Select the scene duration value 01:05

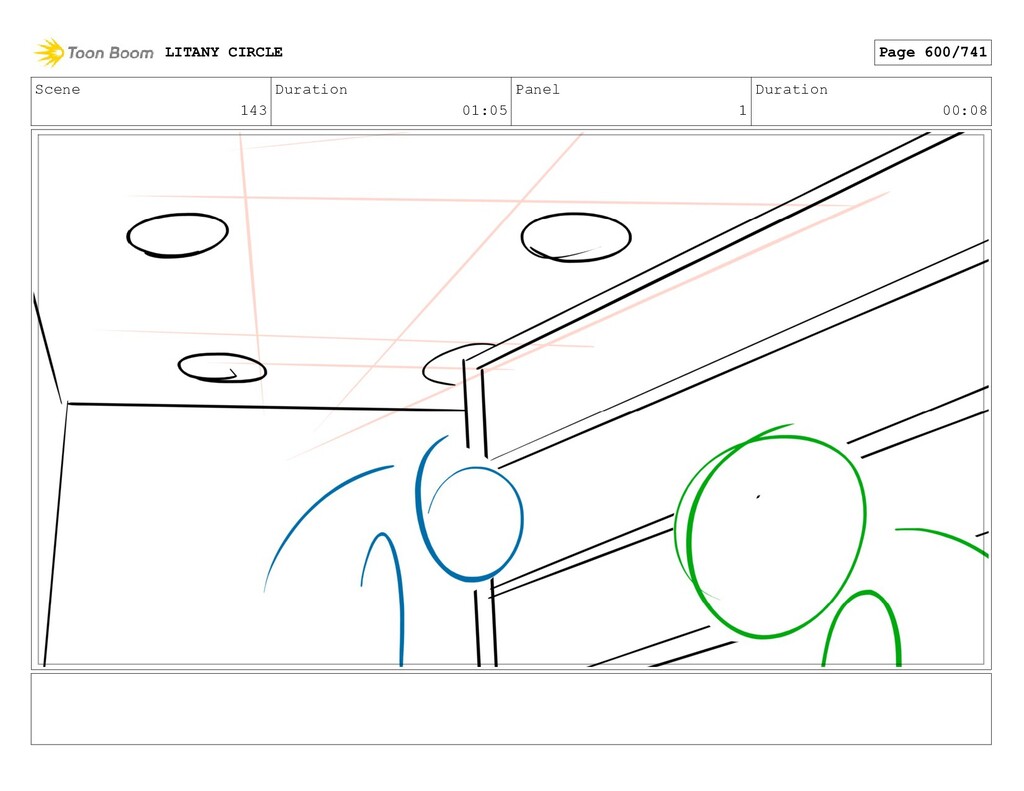pyautogui.click(x=485, y=110)
